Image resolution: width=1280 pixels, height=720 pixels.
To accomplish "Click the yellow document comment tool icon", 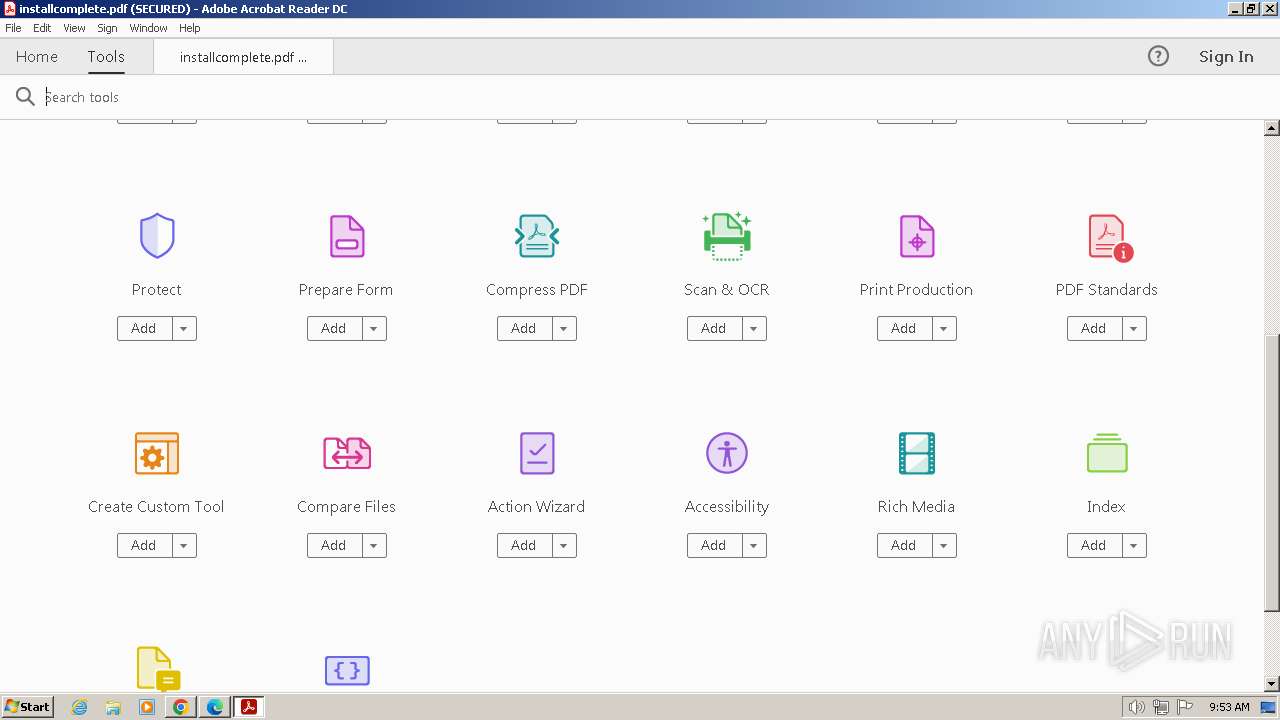I will tap(158, 669).
